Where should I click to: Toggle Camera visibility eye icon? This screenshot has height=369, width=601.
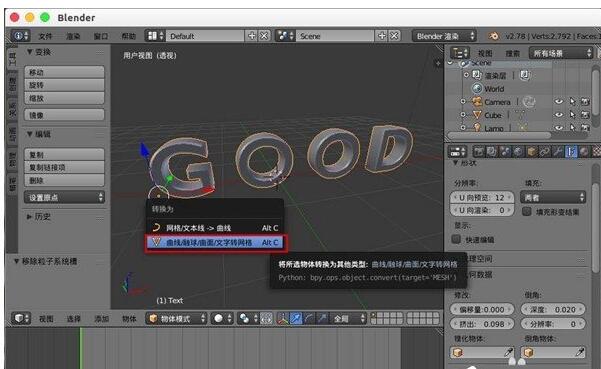pos(559,102)
